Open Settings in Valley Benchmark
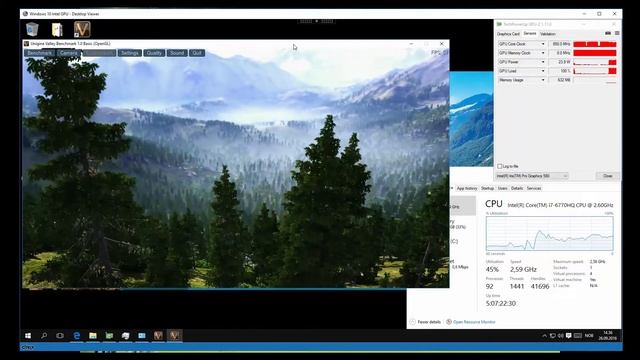 (x=129, y=53)
